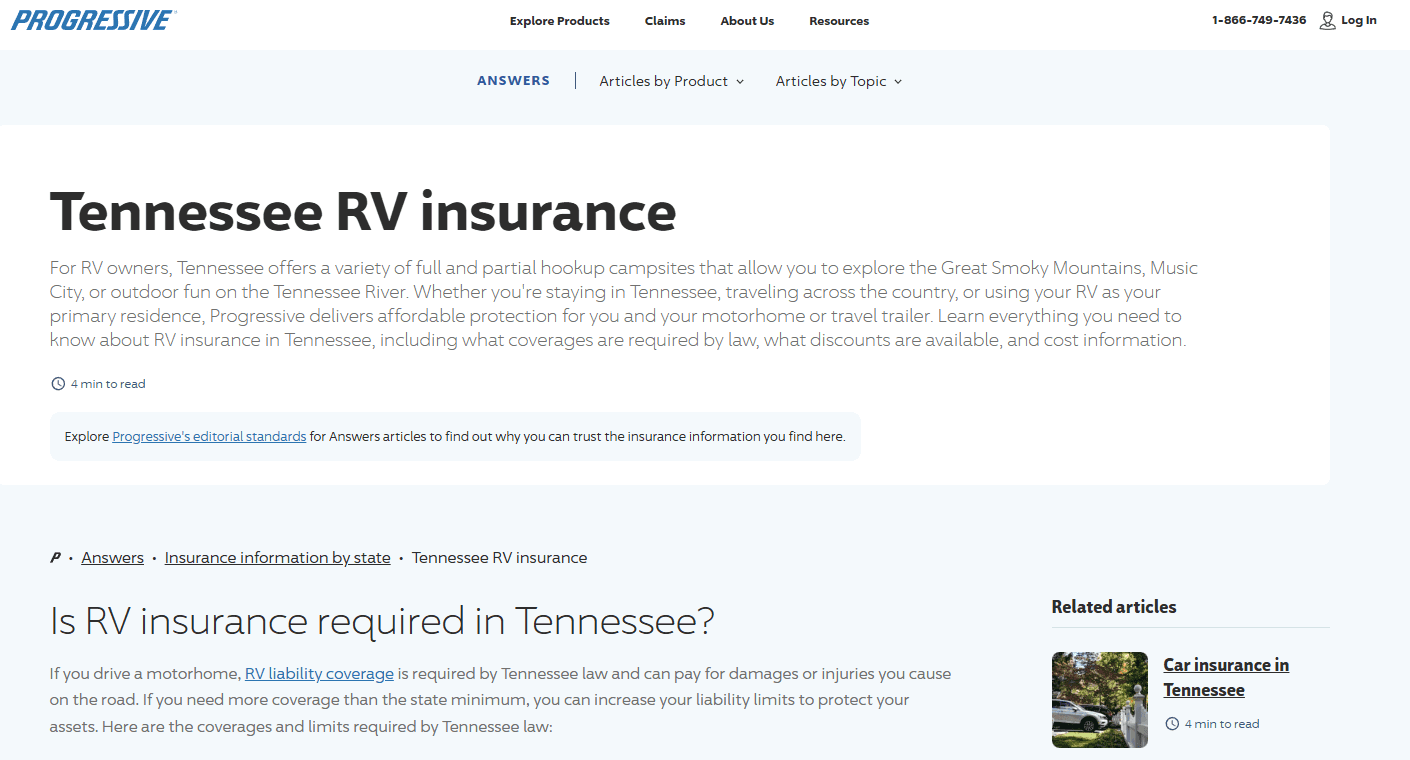Image resolution: width=1410 pixels, height=760 pixels.
Task: Click the Tennessee RV insurance breadcrumb text
Action: 499,558
